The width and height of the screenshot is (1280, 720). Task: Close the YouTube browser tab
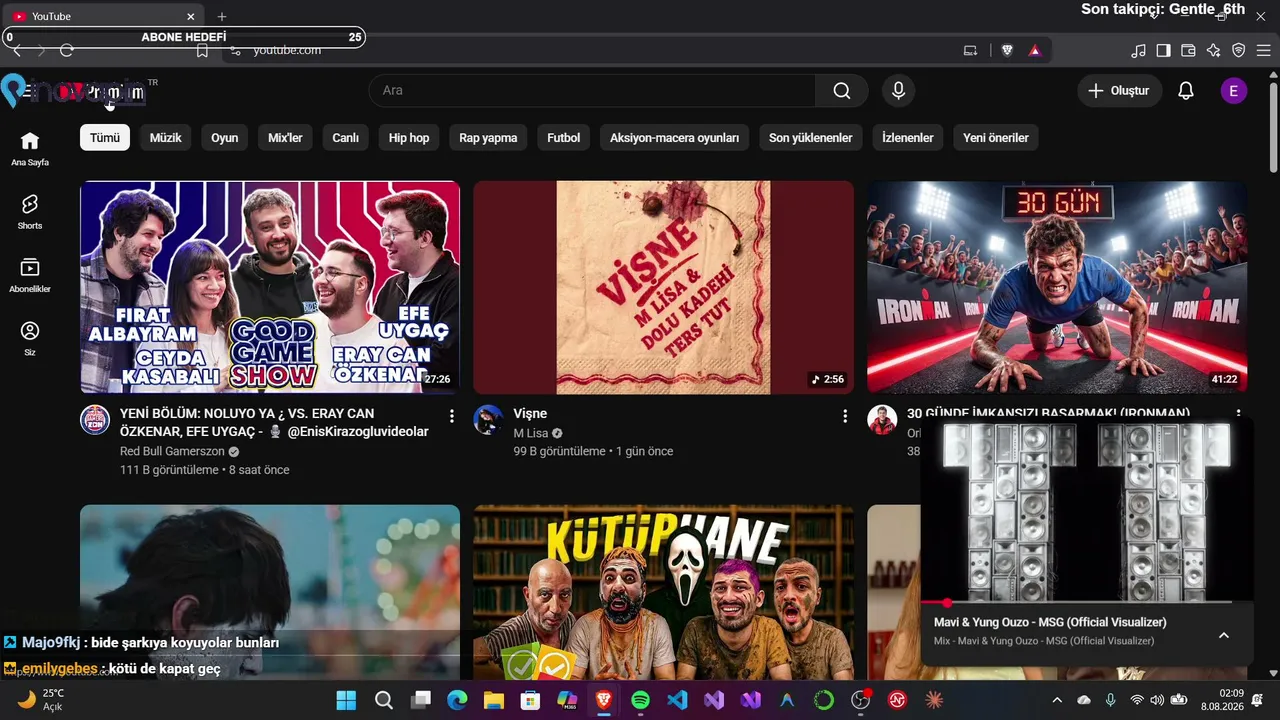pyautogui.click(x=191, y=16)
